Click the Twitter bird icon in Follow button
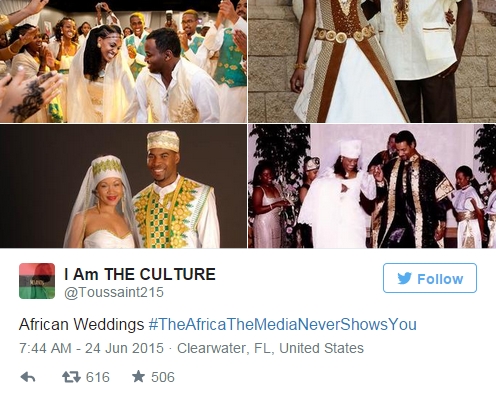 (x=404, y=278)
